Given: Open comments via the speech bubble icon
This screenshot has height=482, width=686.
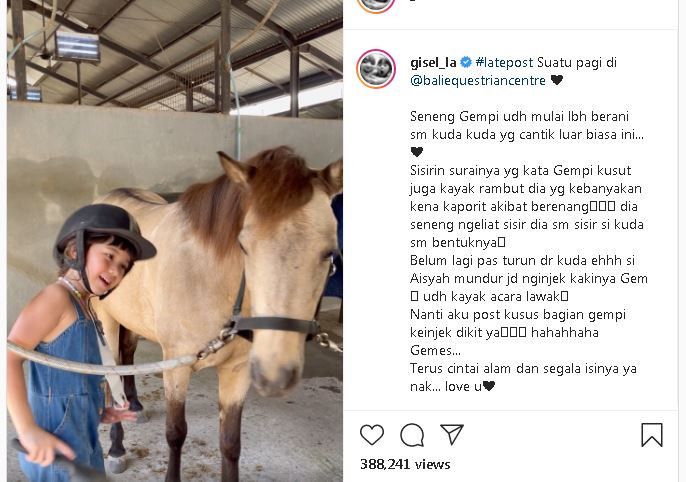Looking at the screenshot, I should [412, 435].
